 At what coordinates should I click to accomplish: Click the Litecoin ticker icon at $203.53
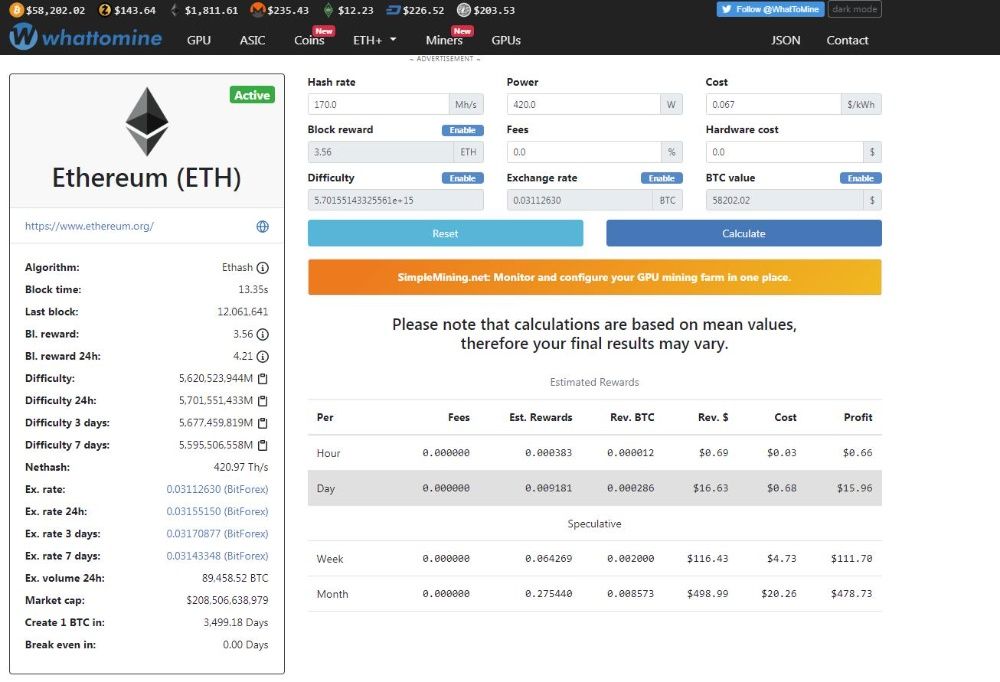coord(464,10)
